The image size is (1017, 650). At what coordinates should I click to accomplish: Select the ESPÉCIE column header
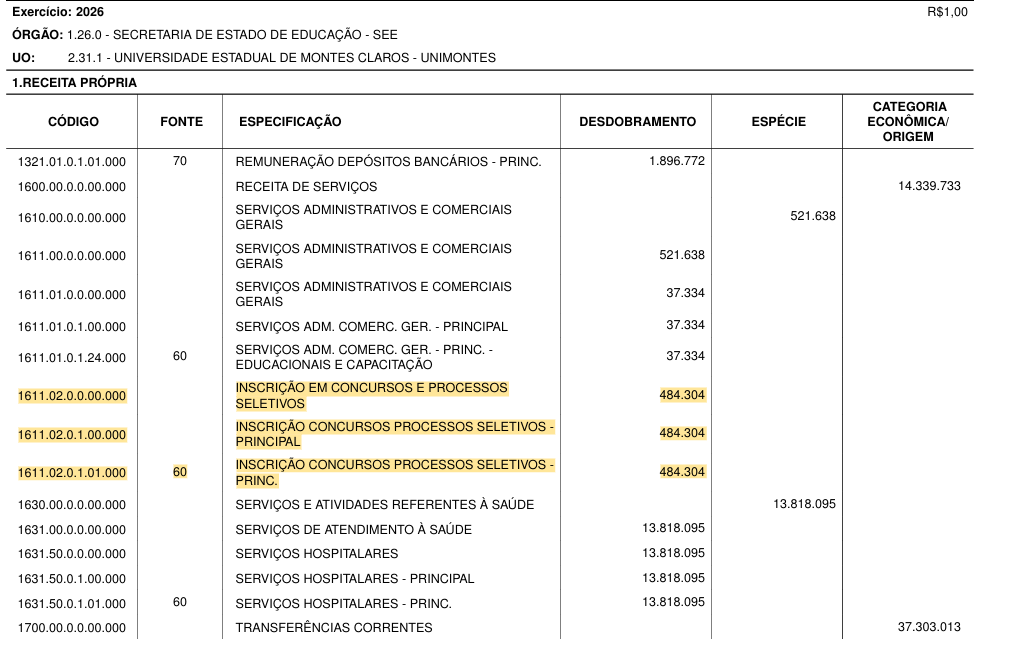tap(778, 122)
